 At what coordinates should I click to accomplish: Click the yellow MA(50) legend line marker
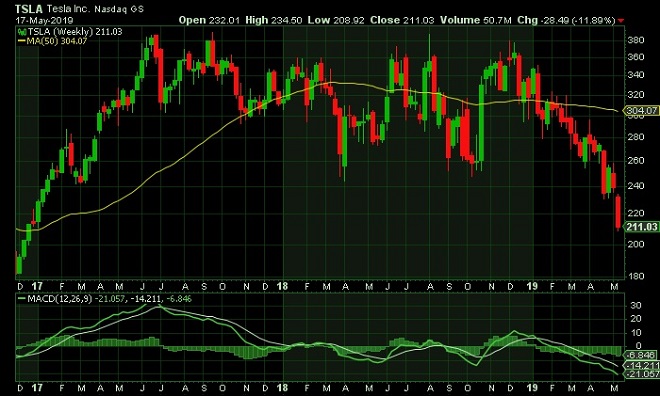[21, 41]
